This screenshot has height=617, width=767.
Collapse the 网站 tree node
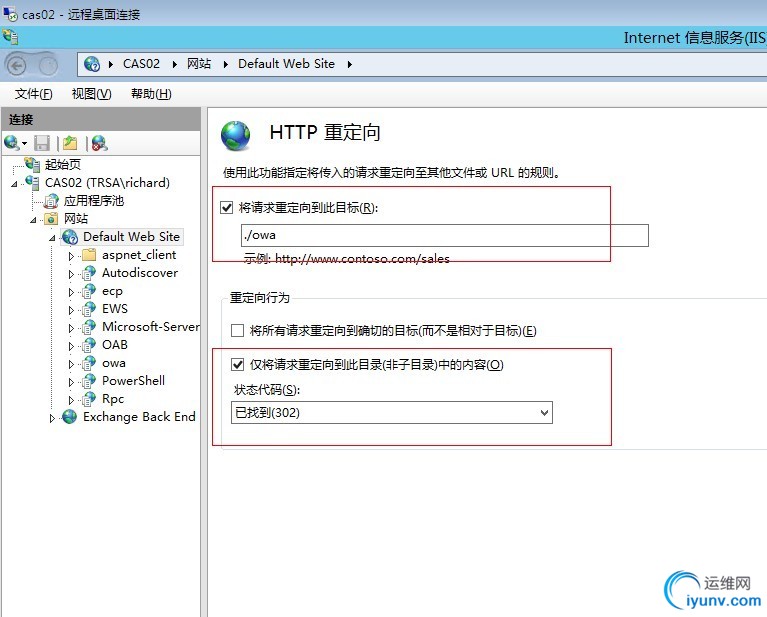click(33, 220)
